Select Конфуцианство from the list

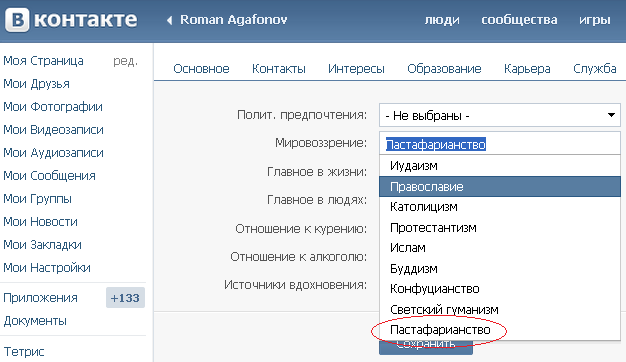point(500,289)
